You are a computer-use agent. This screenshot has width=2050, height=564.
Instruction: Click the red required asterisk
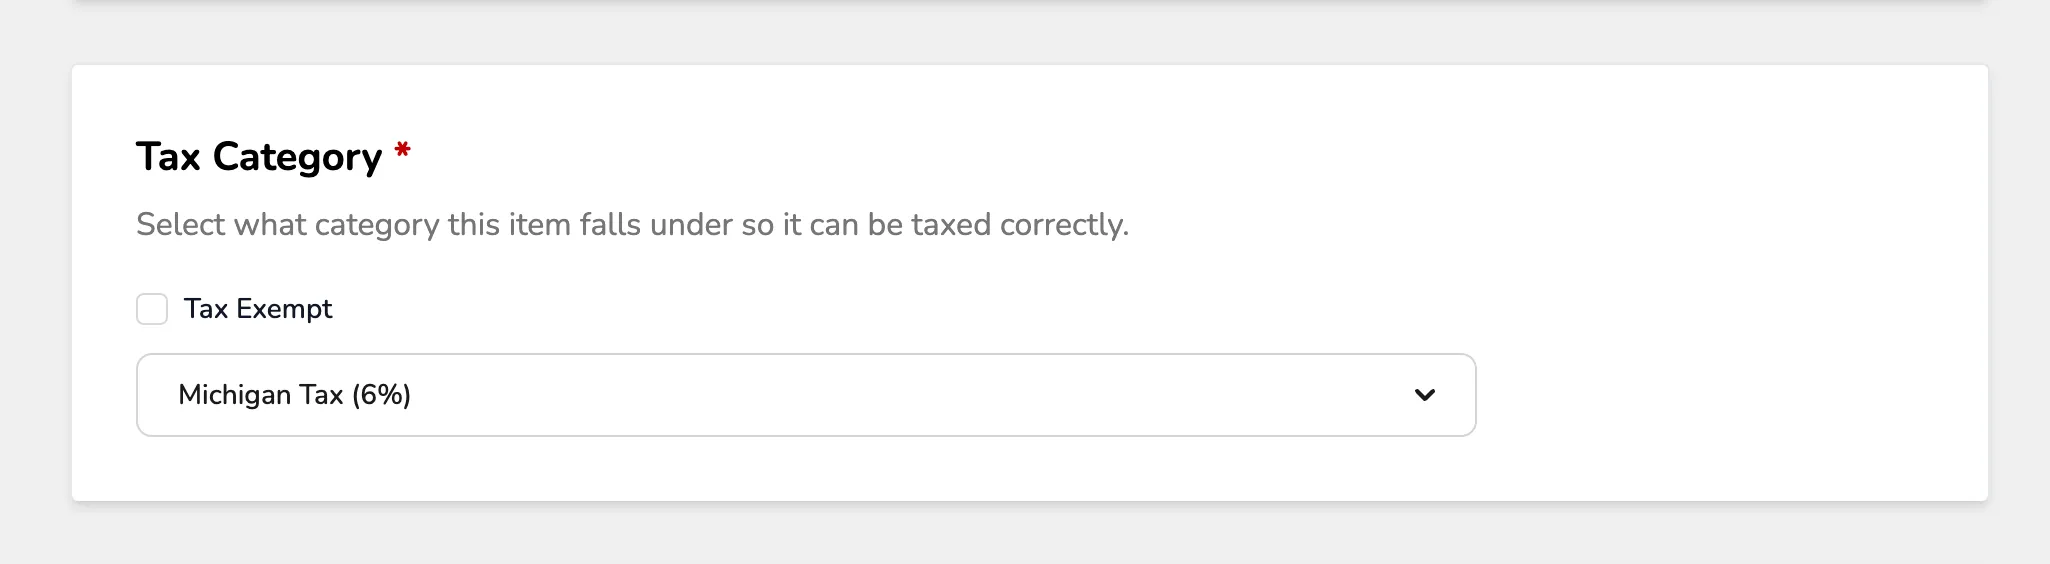tap(403, 151)
